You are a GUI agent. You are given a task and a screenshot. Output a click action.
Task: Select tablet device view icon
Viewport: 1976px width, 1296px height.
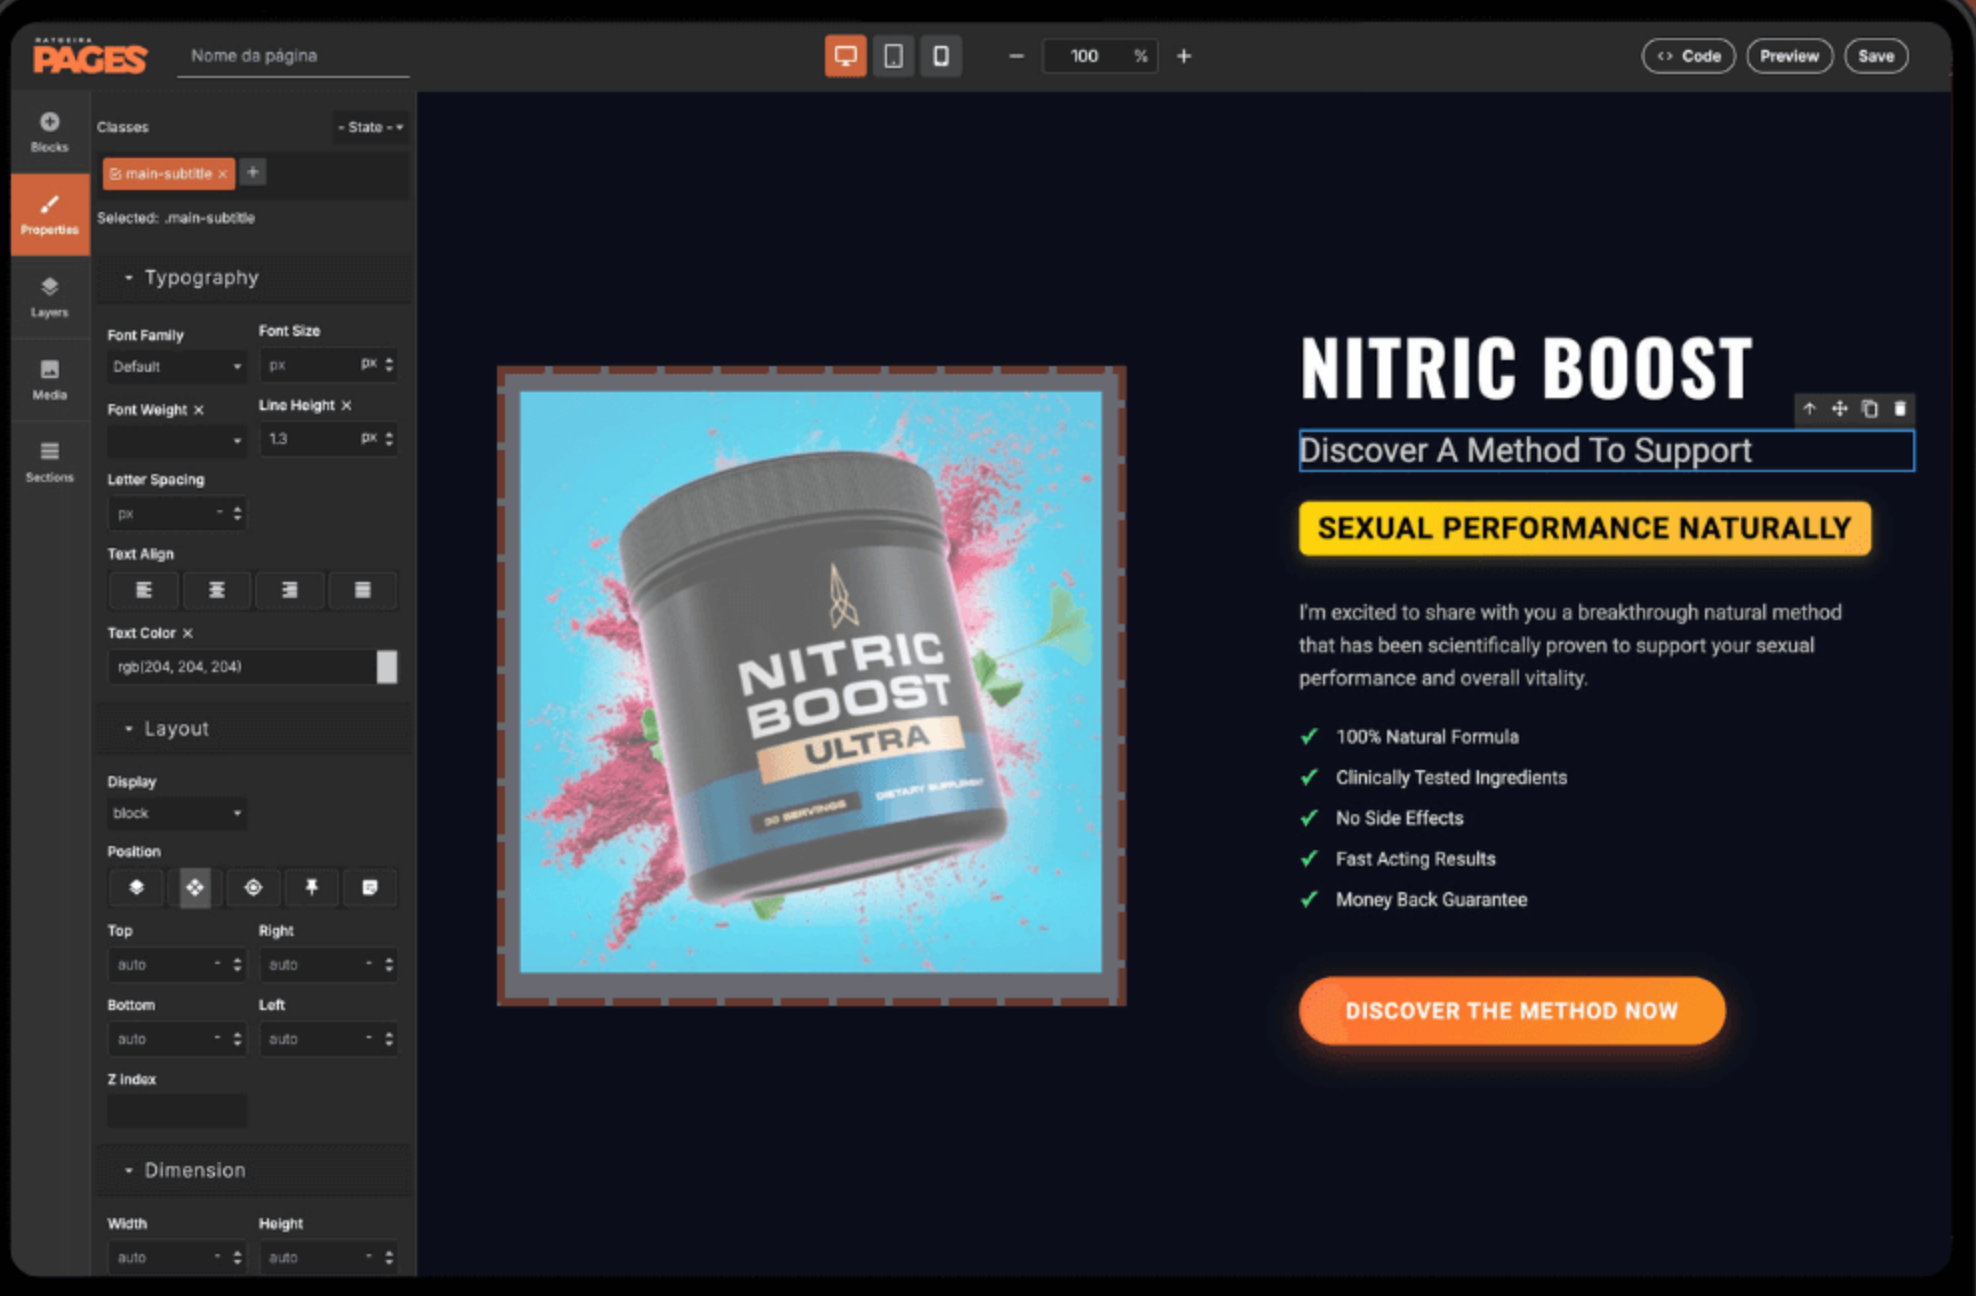893,56
